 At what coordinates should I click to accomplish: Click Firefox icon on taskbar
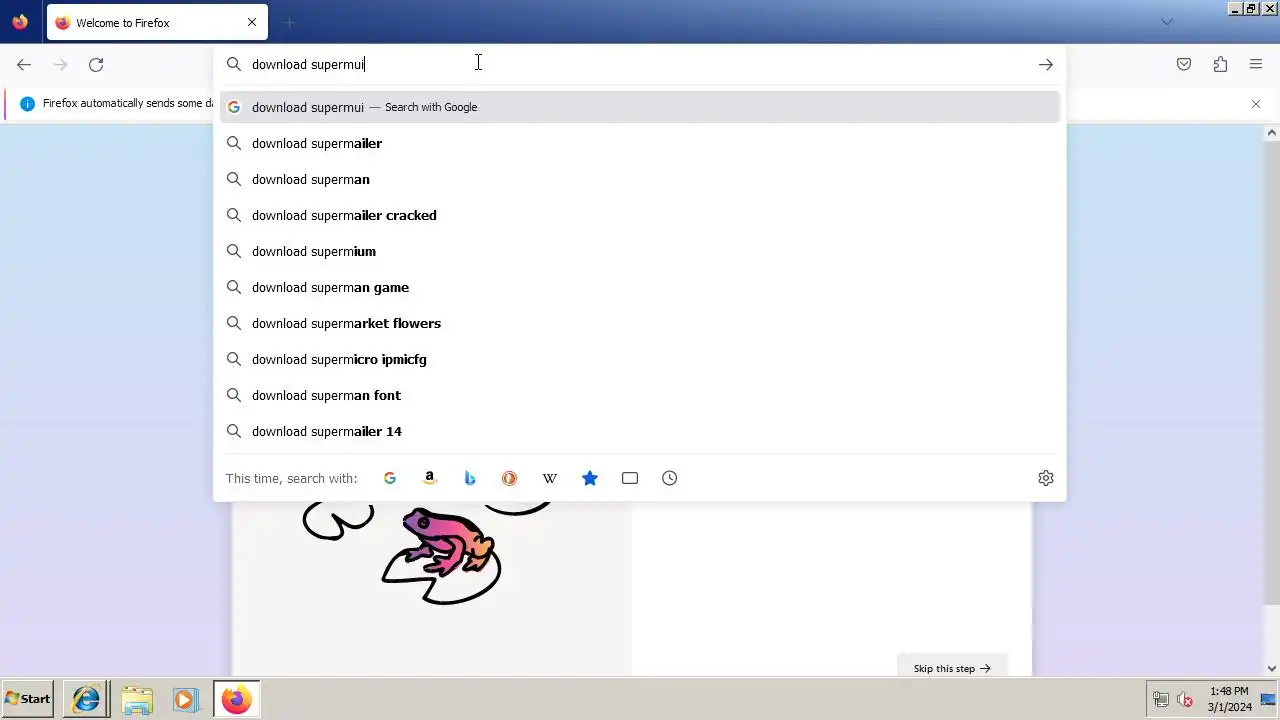(237, 699)
